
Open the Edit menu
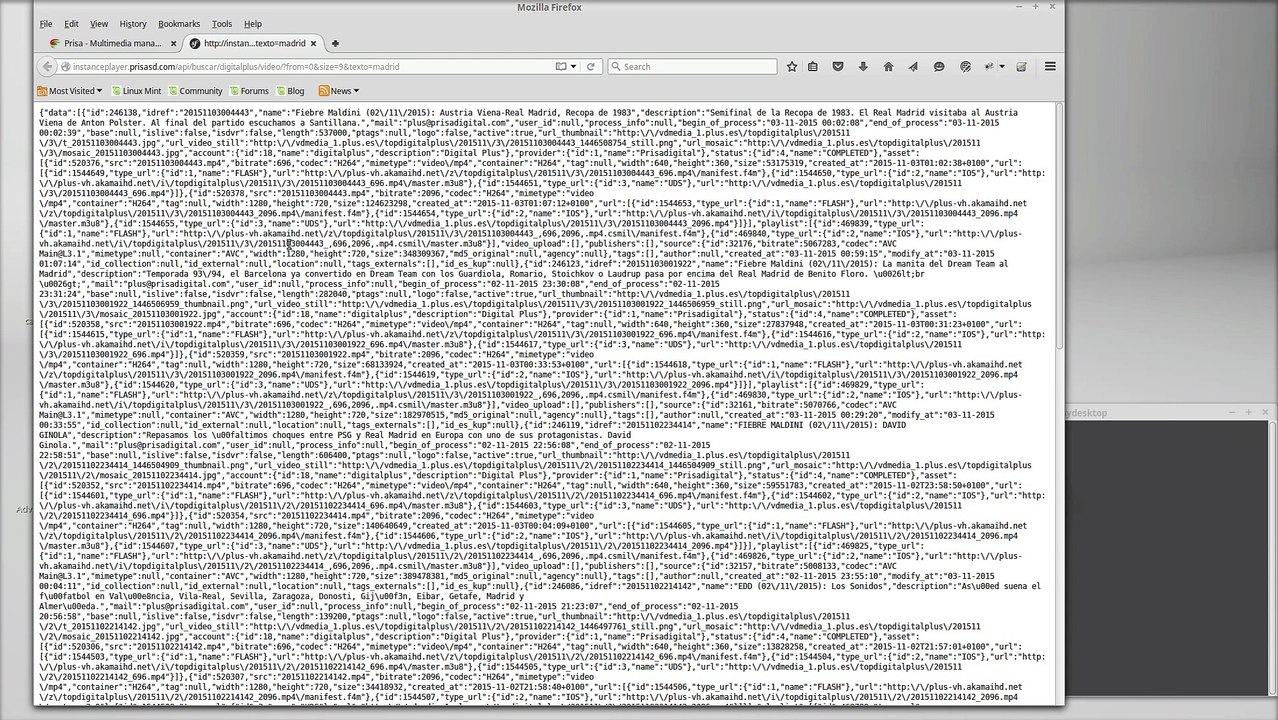point(71,24)
